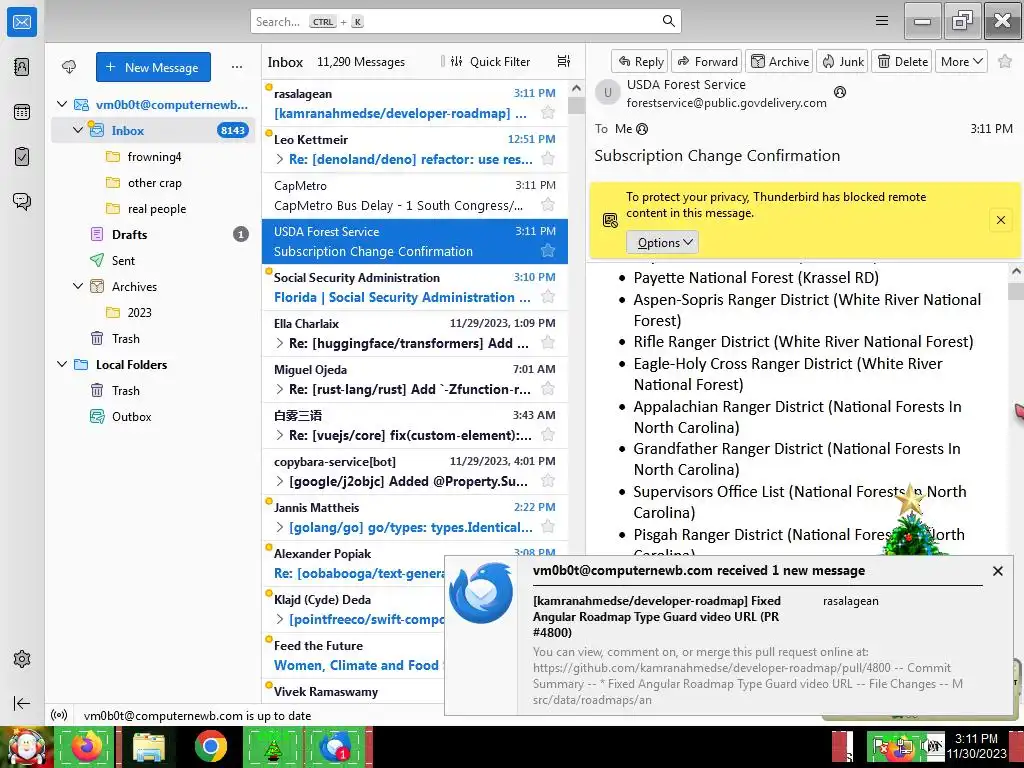Expand the Leo Kettmeir thread
The image size is (1024, 768).
[280, 159]
